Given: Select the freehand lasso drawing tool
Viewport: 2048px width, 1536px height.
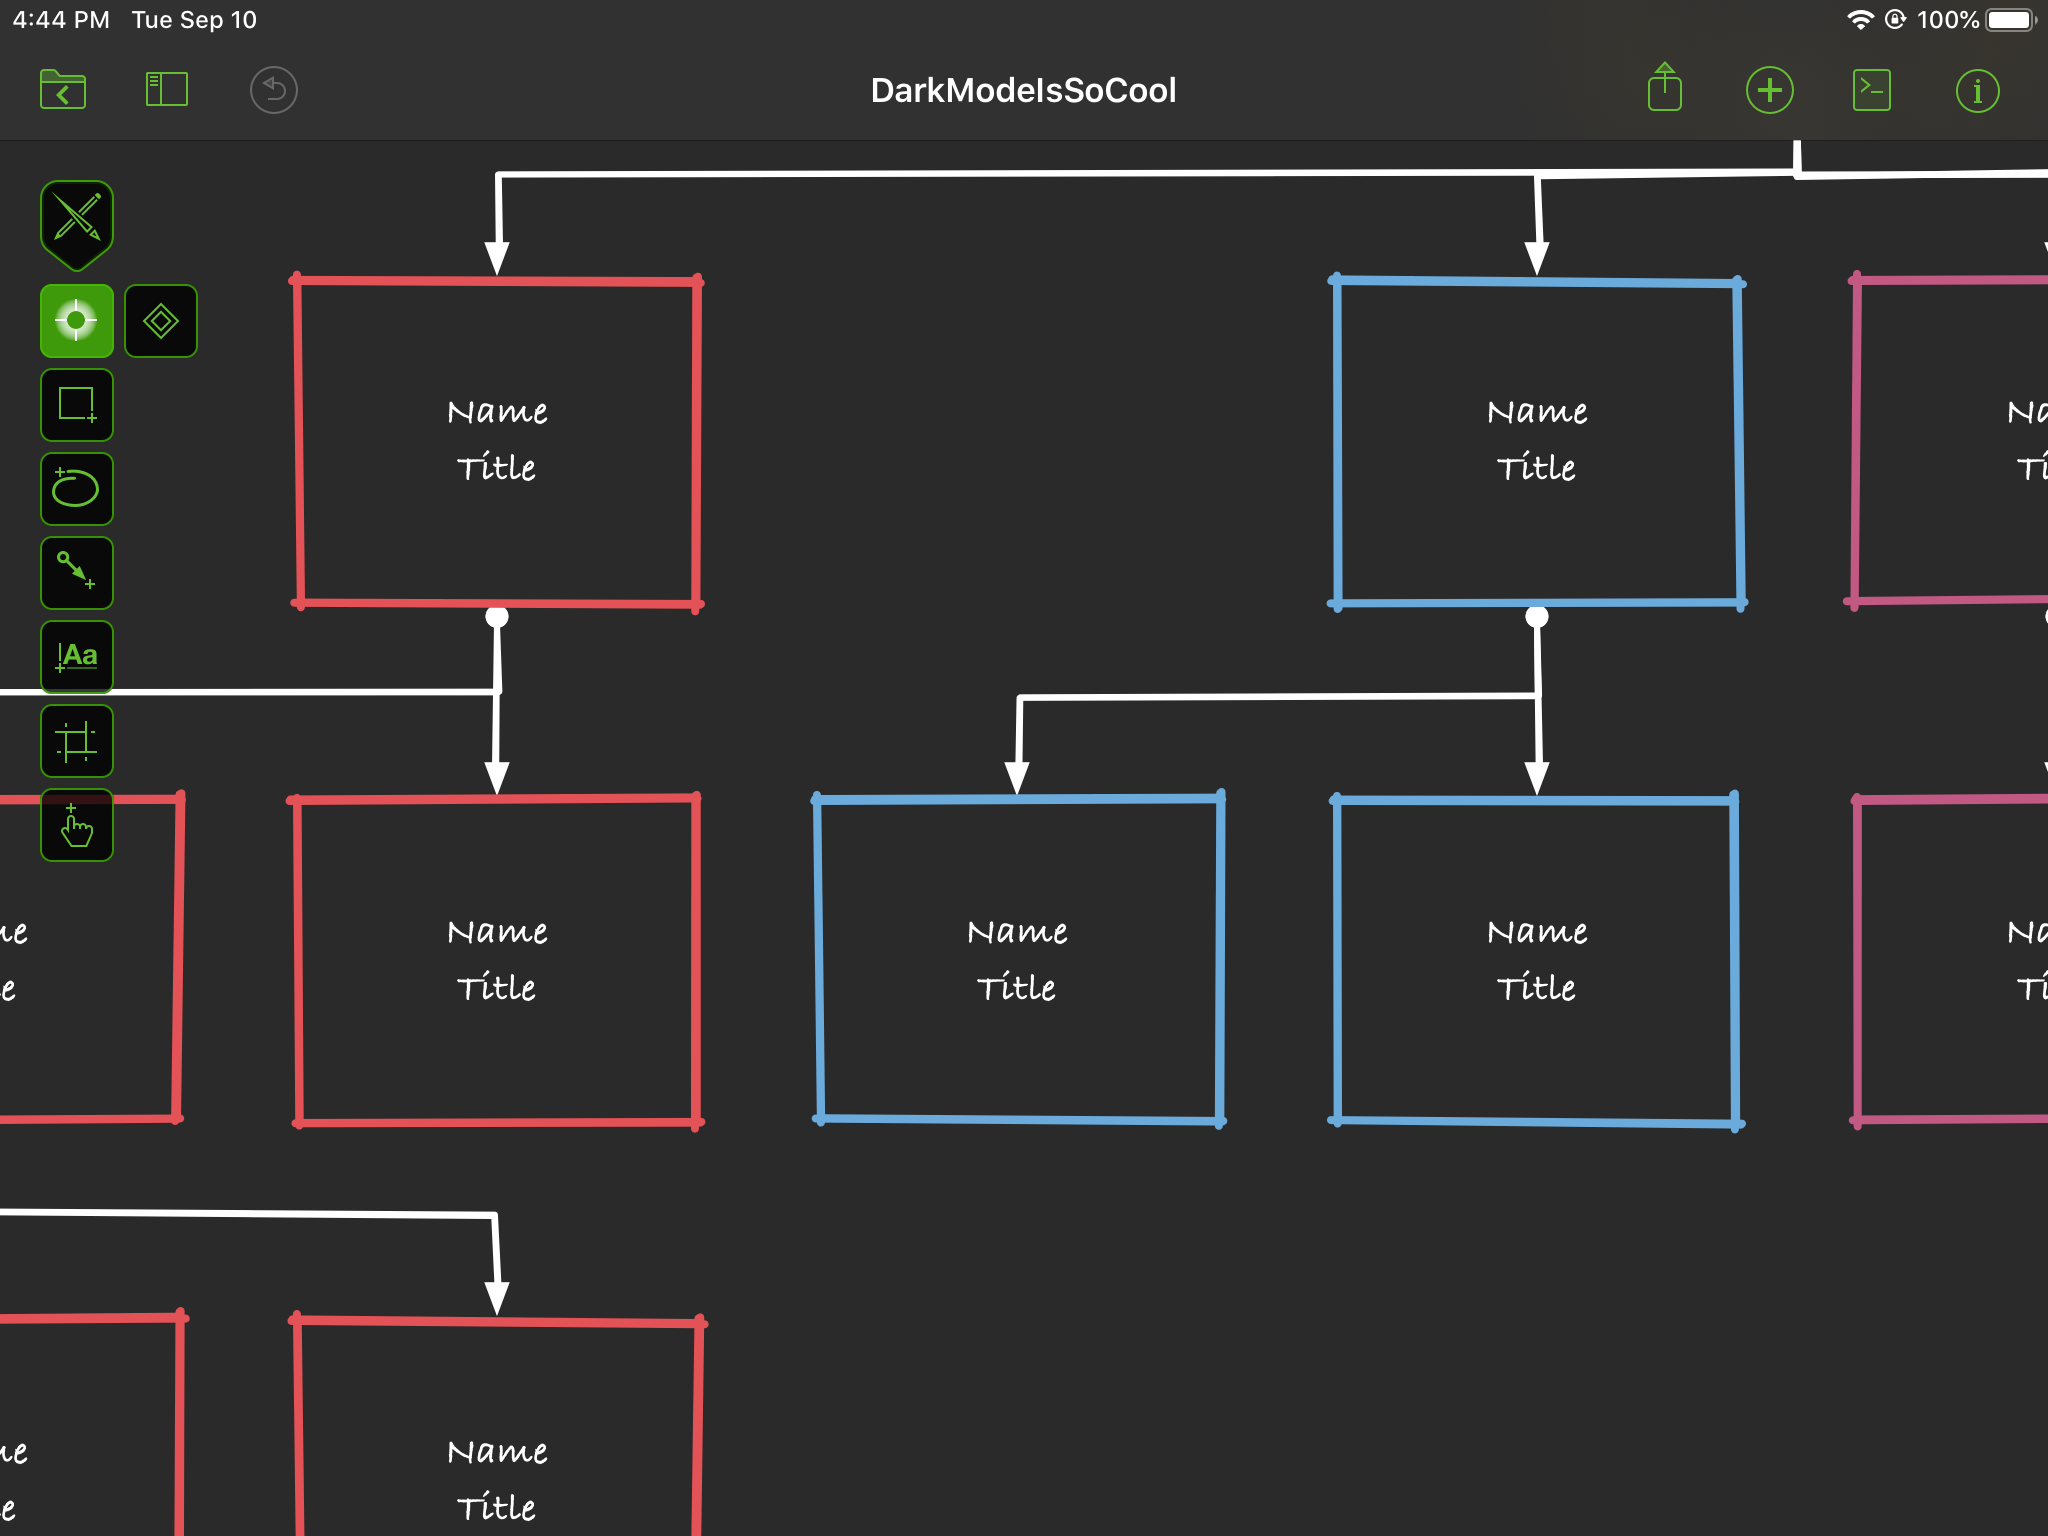Looking at the screenshot, I should pyautogui.click(x=77, y=489).
